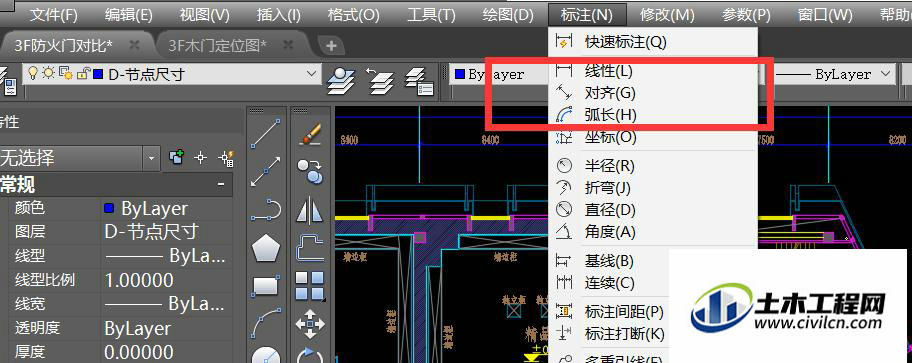Open the Layer States Manager icon

click(x=418, y=81)
